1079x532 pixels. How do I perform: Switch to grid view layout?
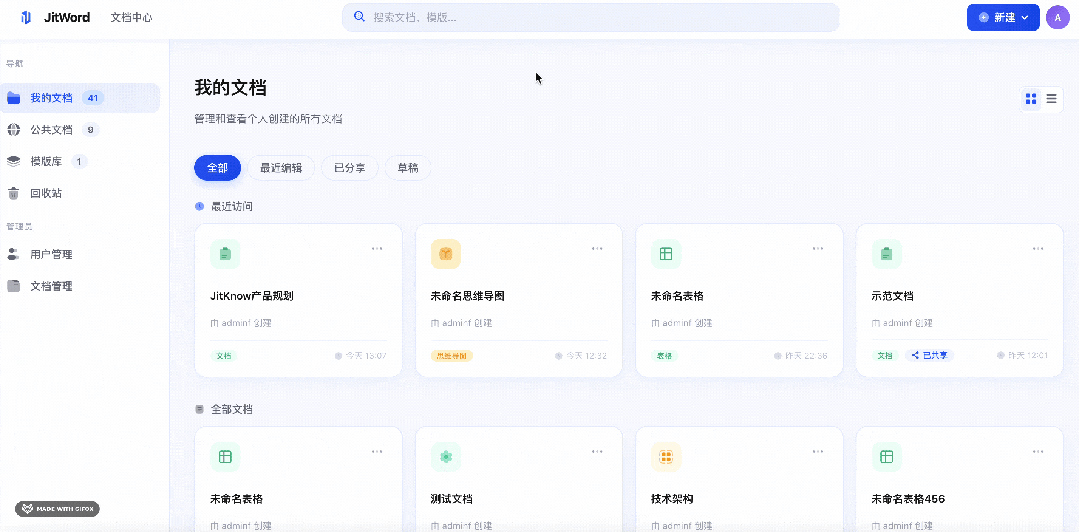[1031, 99]
